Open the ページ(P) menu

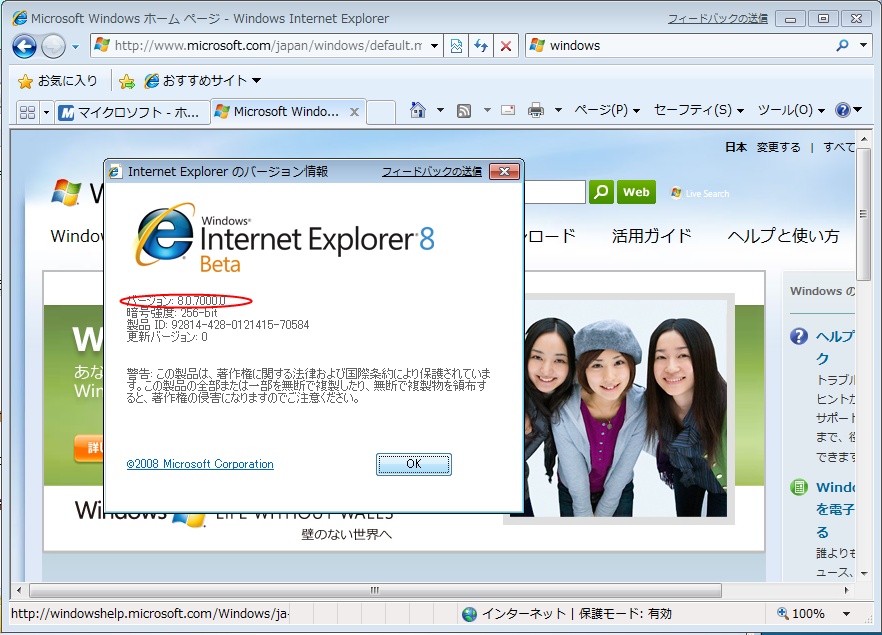[606, 110]
